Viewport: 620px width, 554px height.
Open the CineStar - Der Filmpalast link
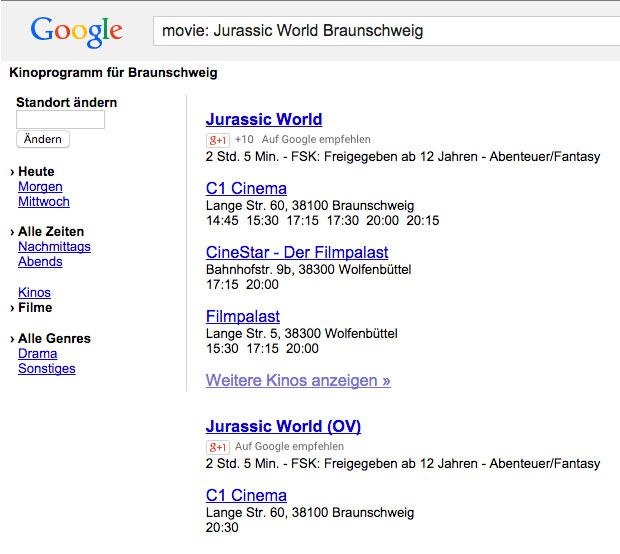(297, 253)
